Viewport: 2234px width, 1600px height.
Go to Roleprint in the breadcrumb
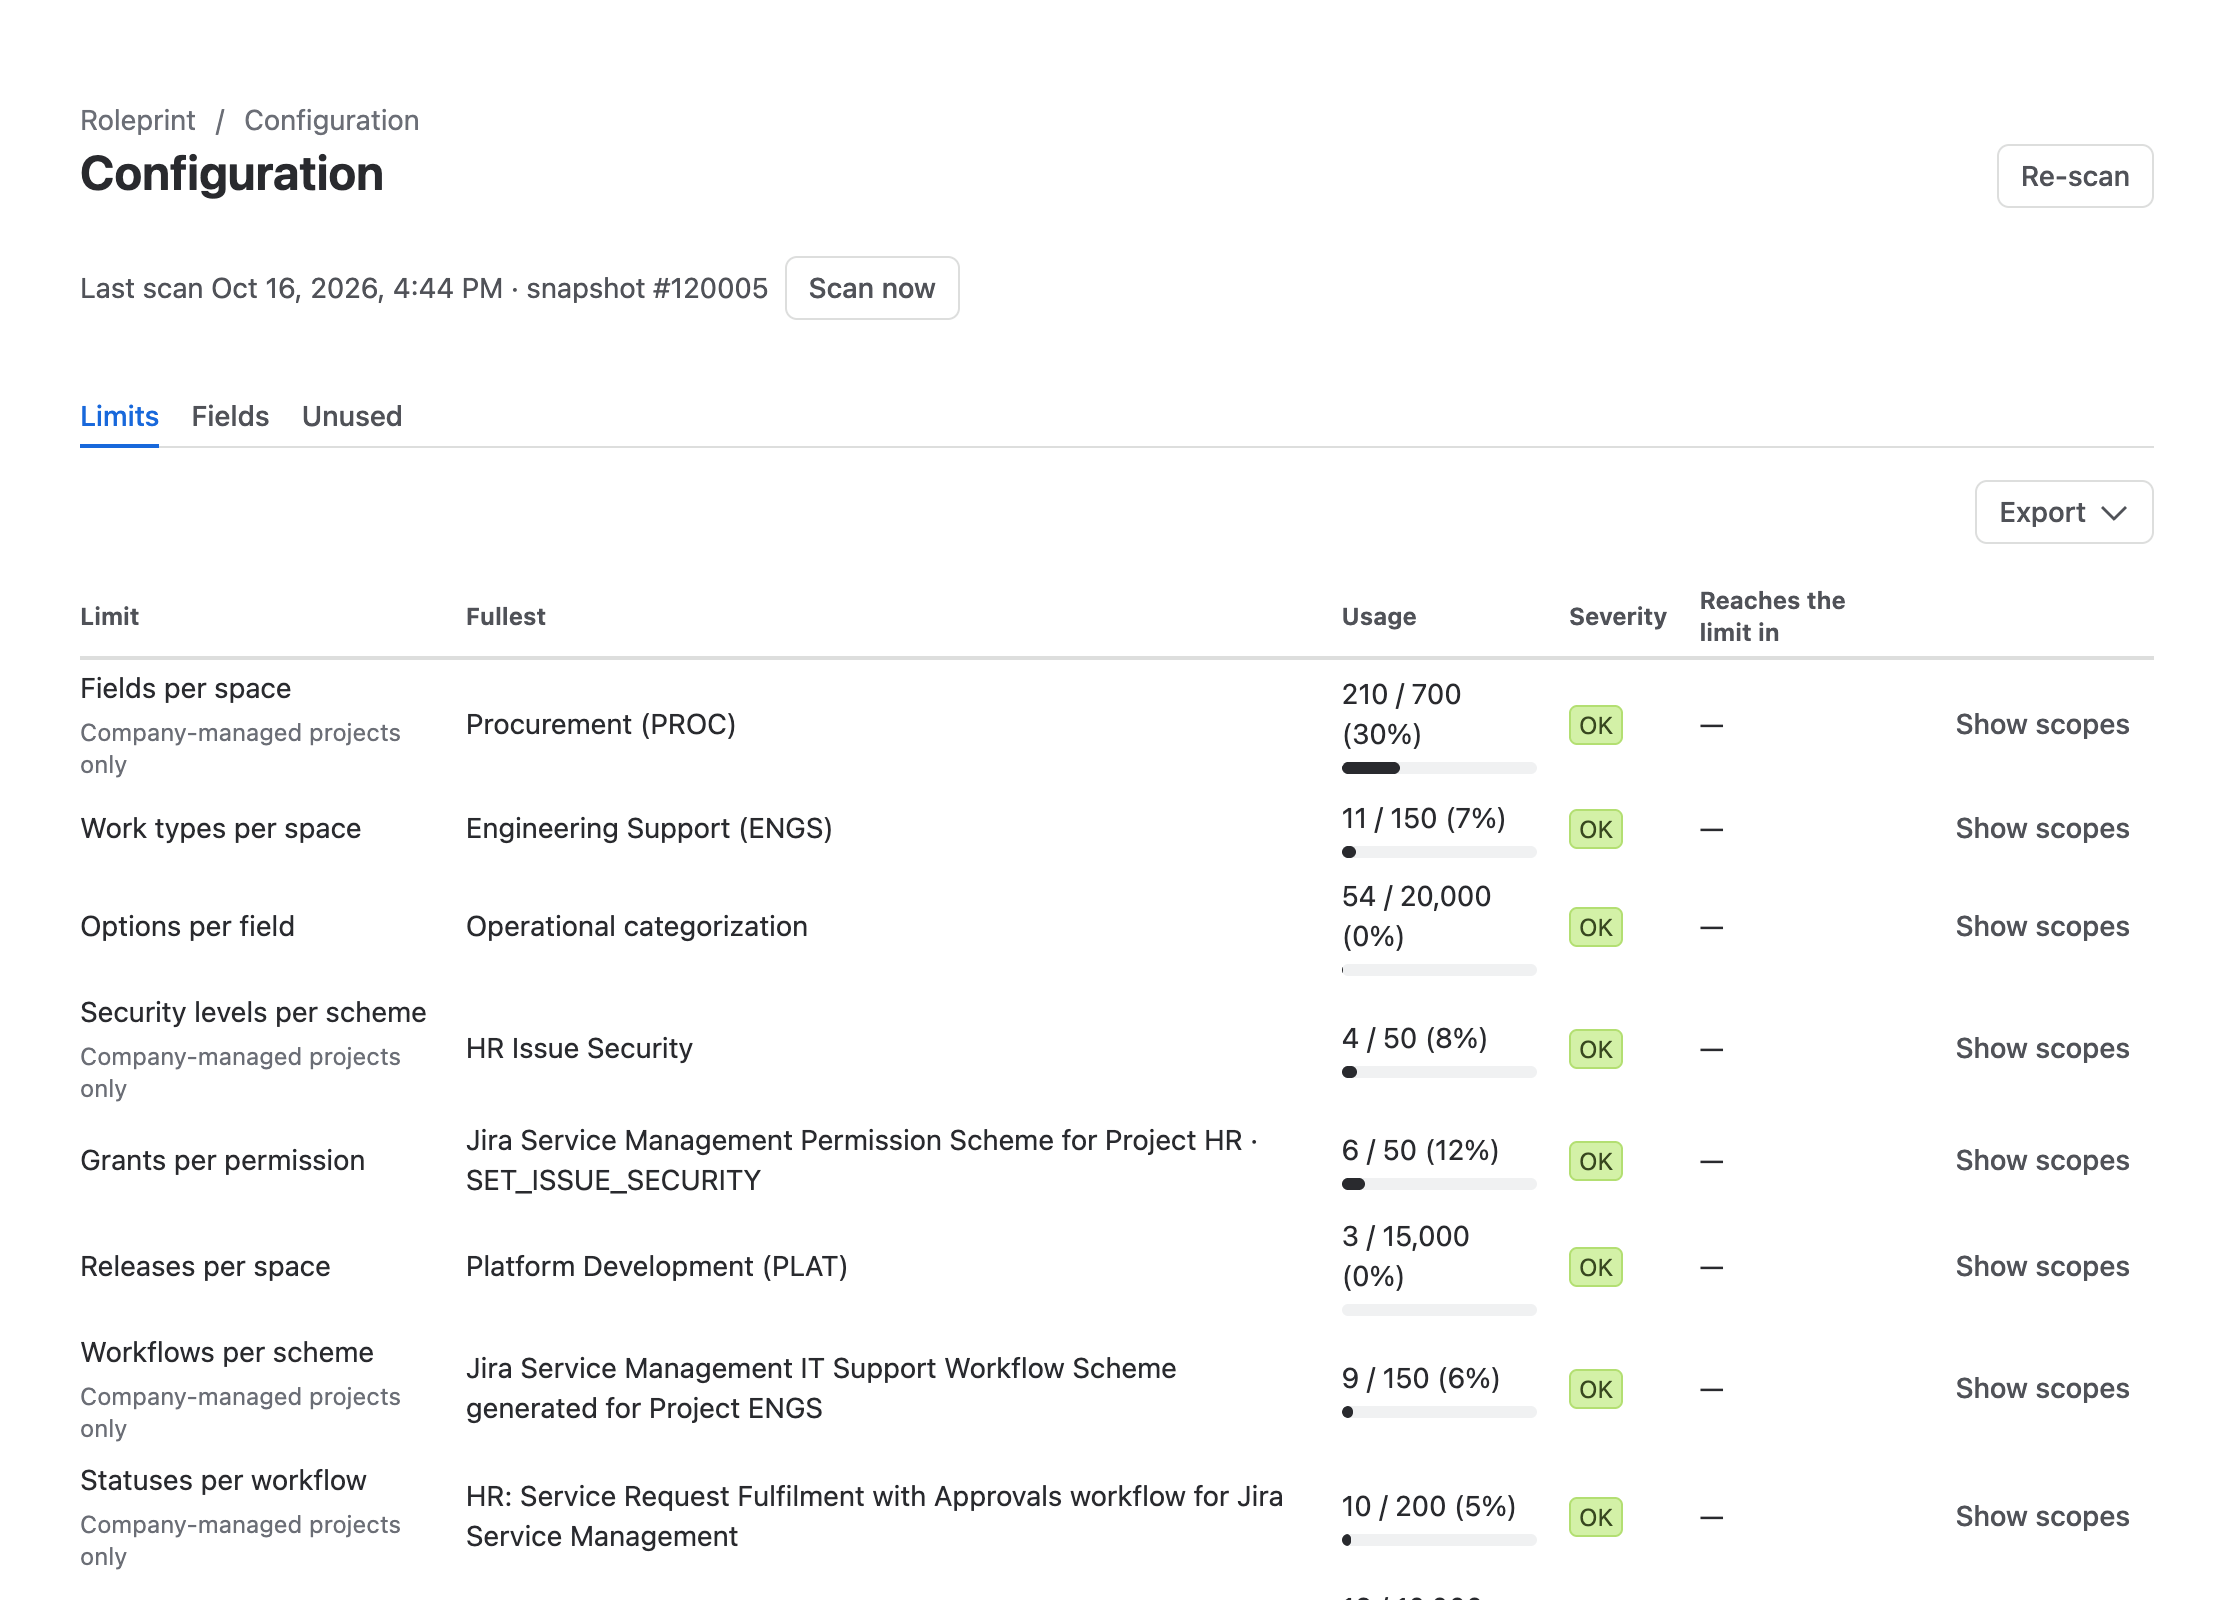coord(137,120)
